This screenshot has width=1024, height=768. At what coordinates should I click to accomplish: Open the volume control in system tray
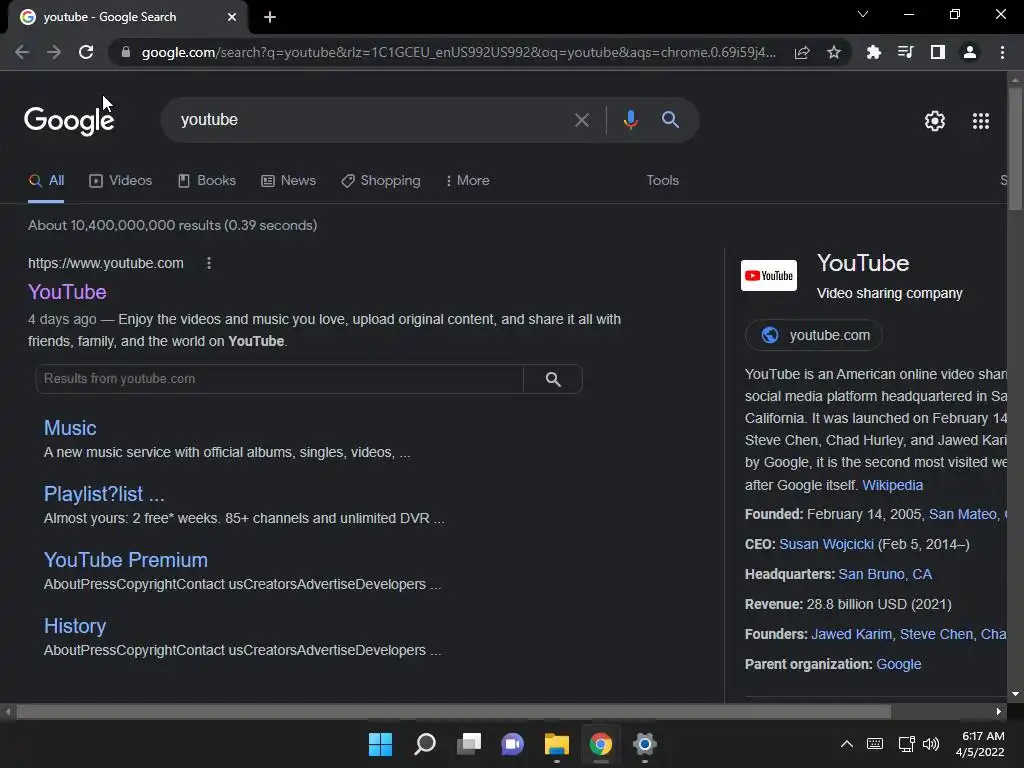[x=931, y=744]
